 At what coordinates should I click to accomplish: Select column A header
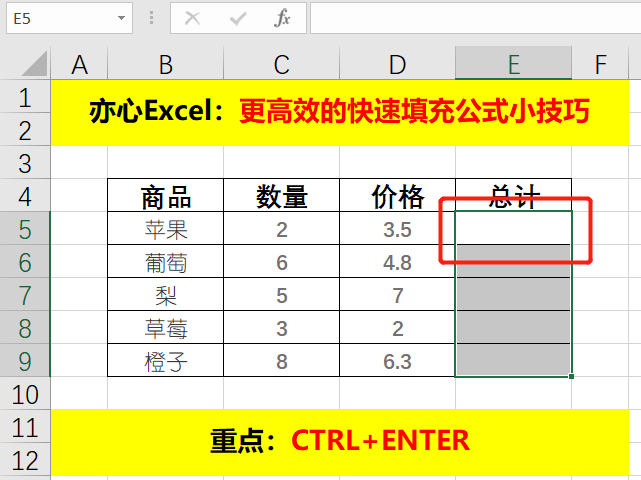coord(79,63)
